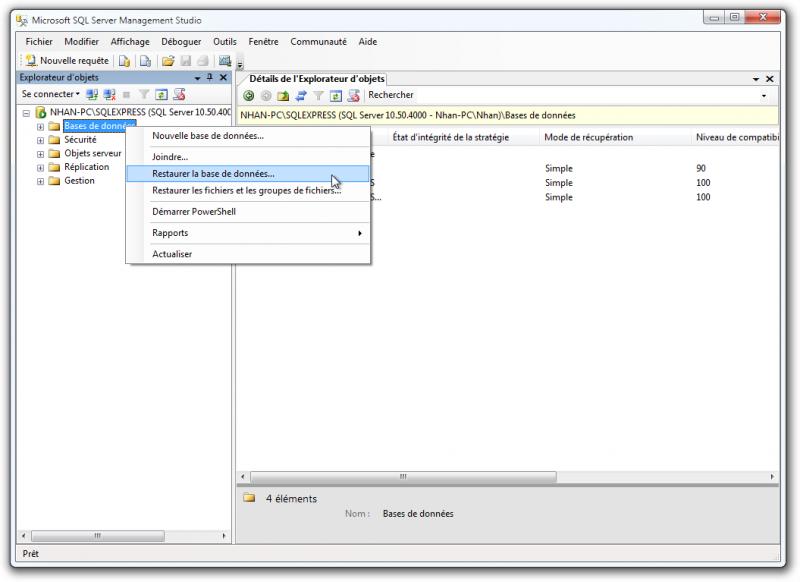
Task: Collapse the NHAN-PC\SQLEXPRESS server node
Action: (26, 113)
